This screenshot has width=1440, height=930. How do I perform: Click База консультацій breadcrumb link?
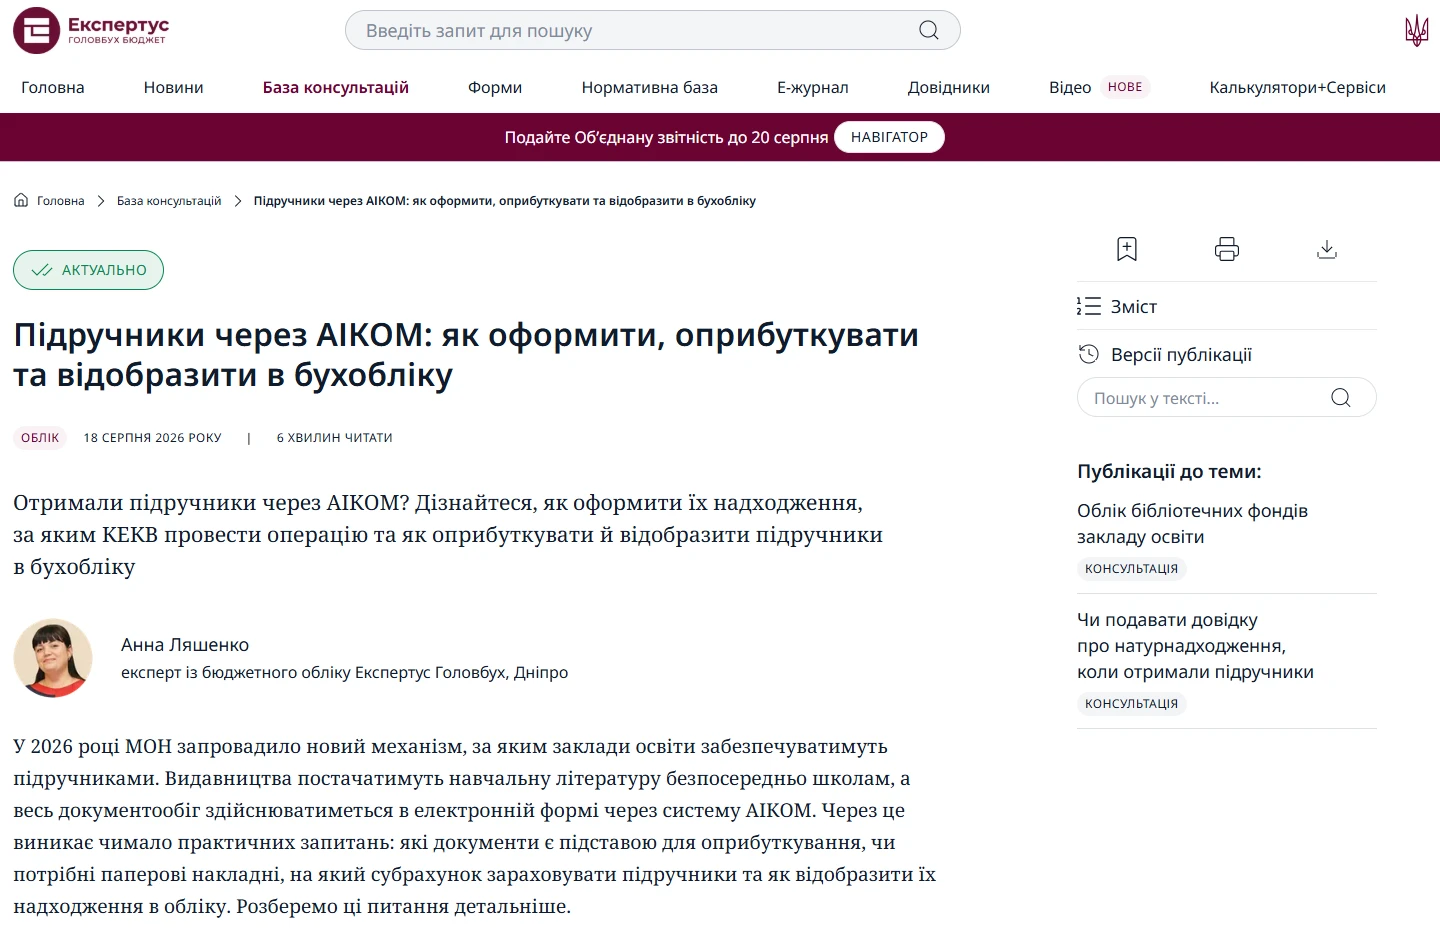(169, 201)
